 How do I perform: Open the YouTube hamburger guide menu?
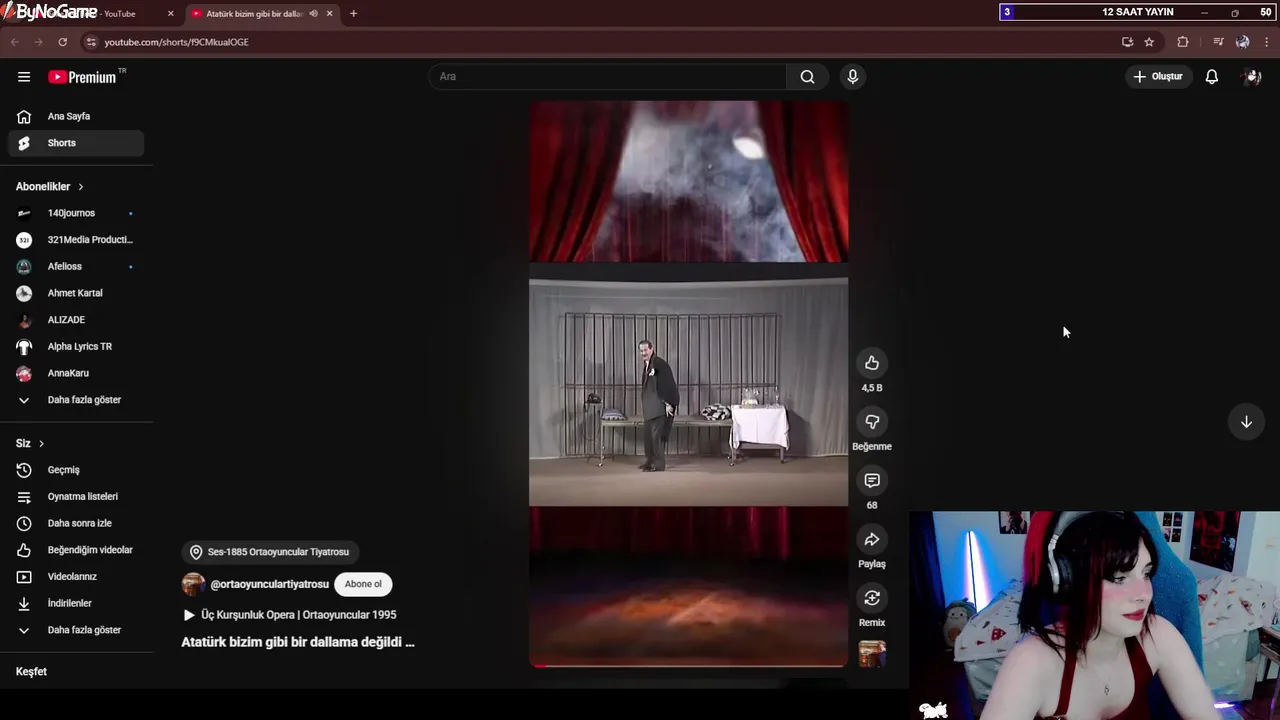click(x=24, y=77)
